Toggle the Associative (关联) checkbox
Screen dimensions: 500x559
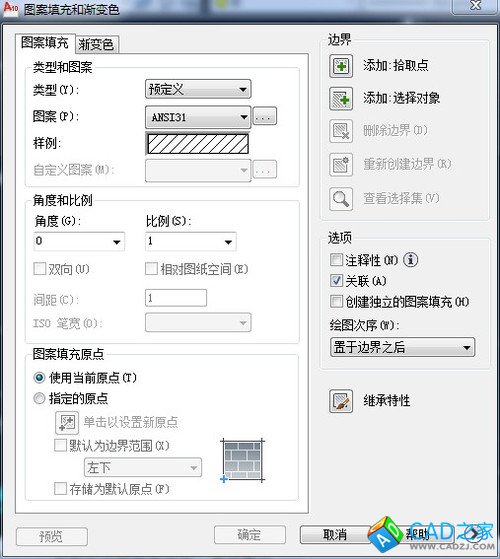[x=336, y=281]
